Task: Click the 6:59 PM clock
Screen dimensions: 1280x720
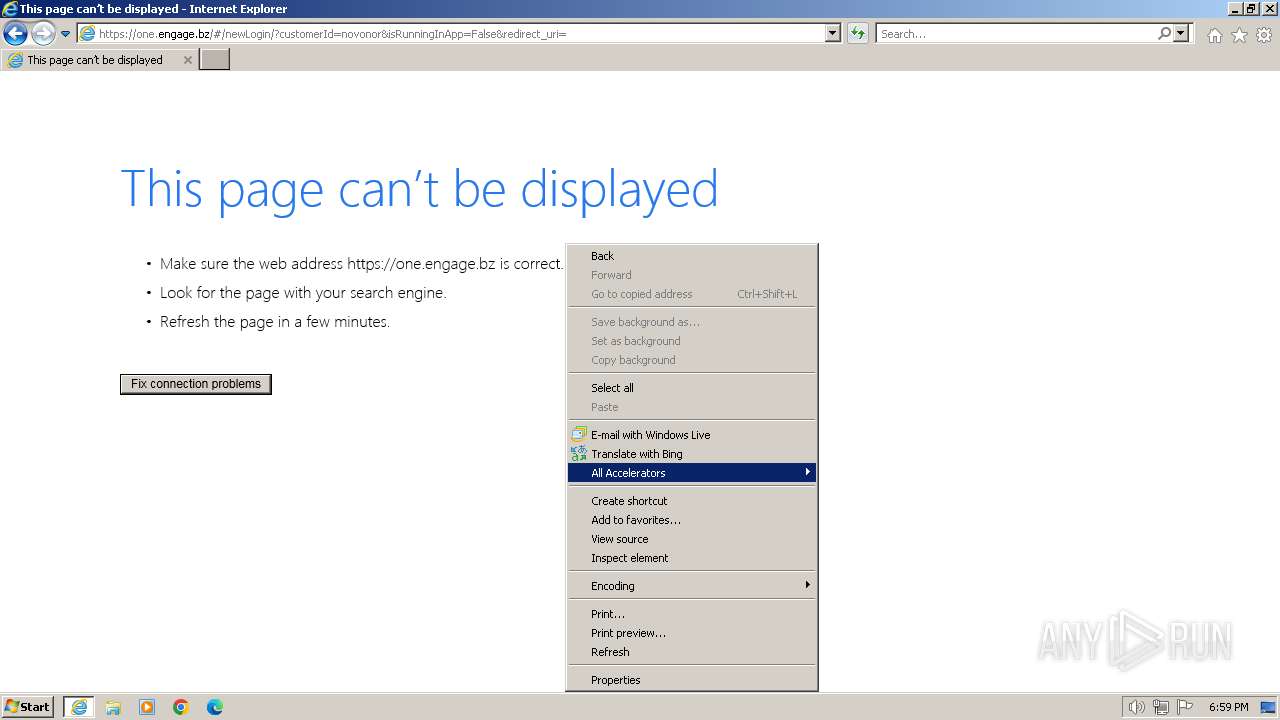Action: click(x=1228, y=707)
